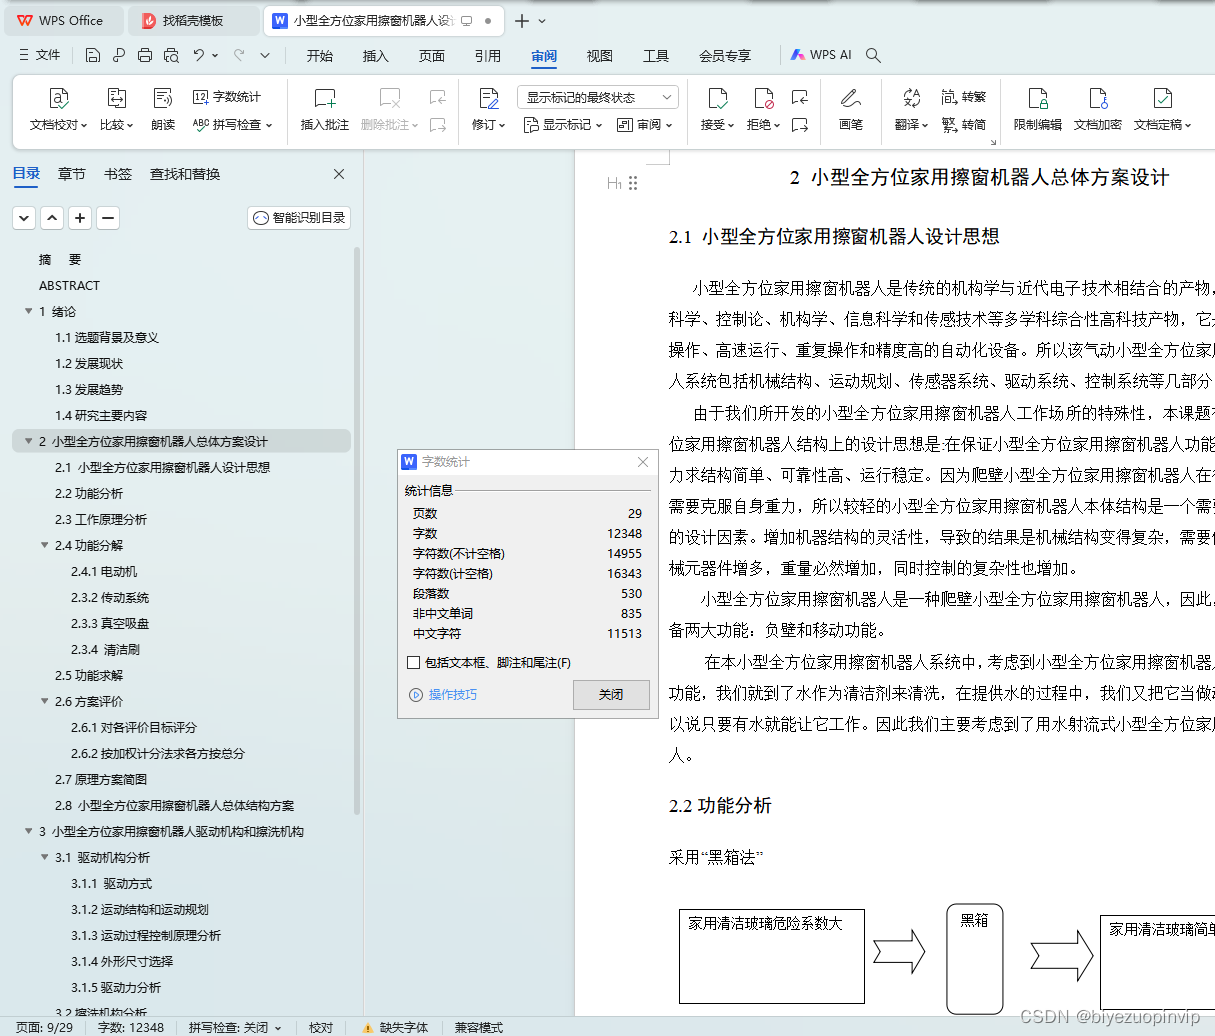Collapse the '3.1 驱动机构分析' outline node

(44, 857)
